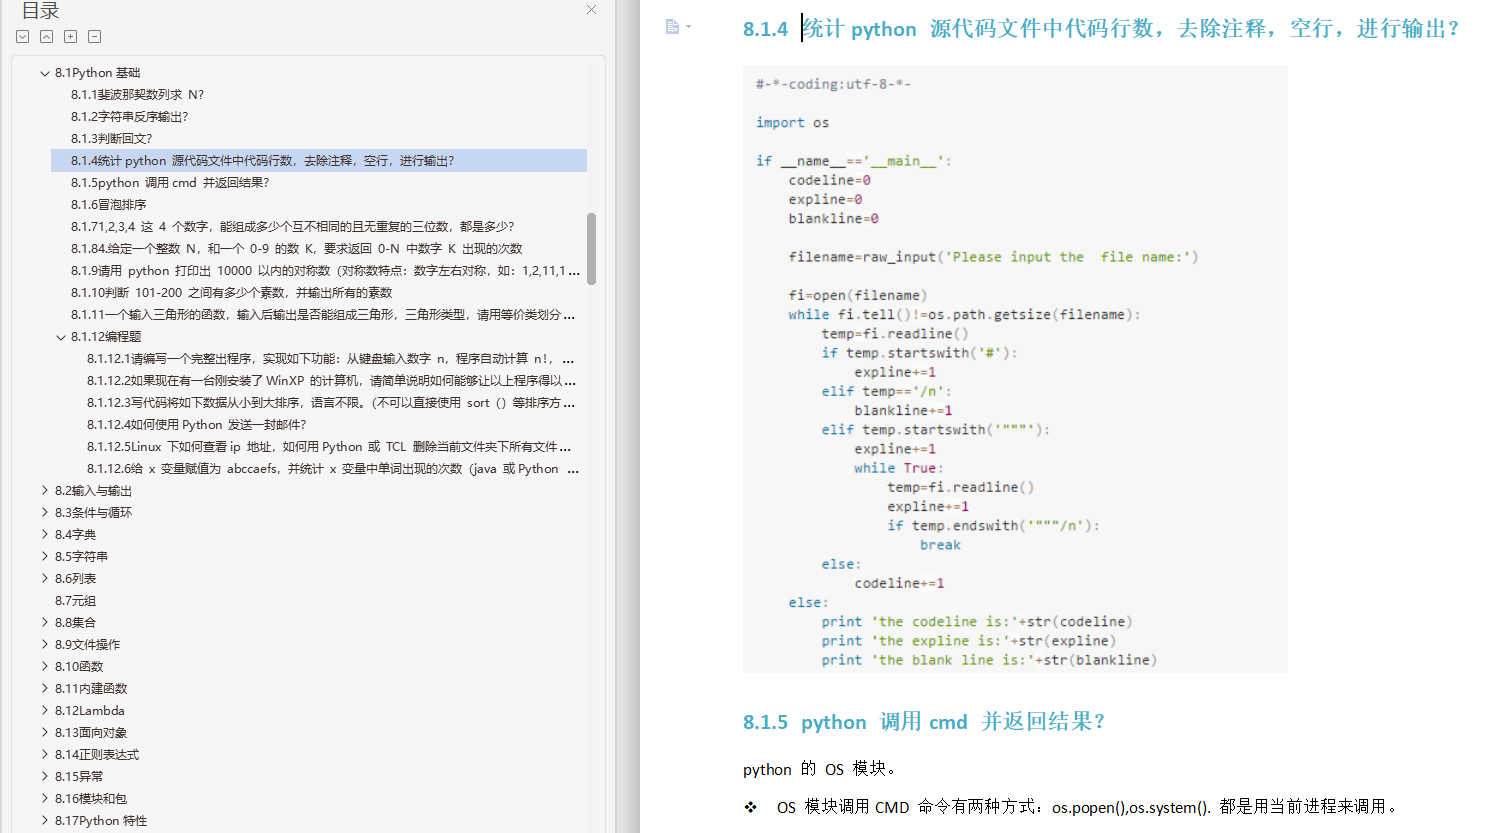Expand the 8.8集合 section
Viewport: 1507px width, 833px height.
[45, 622]
